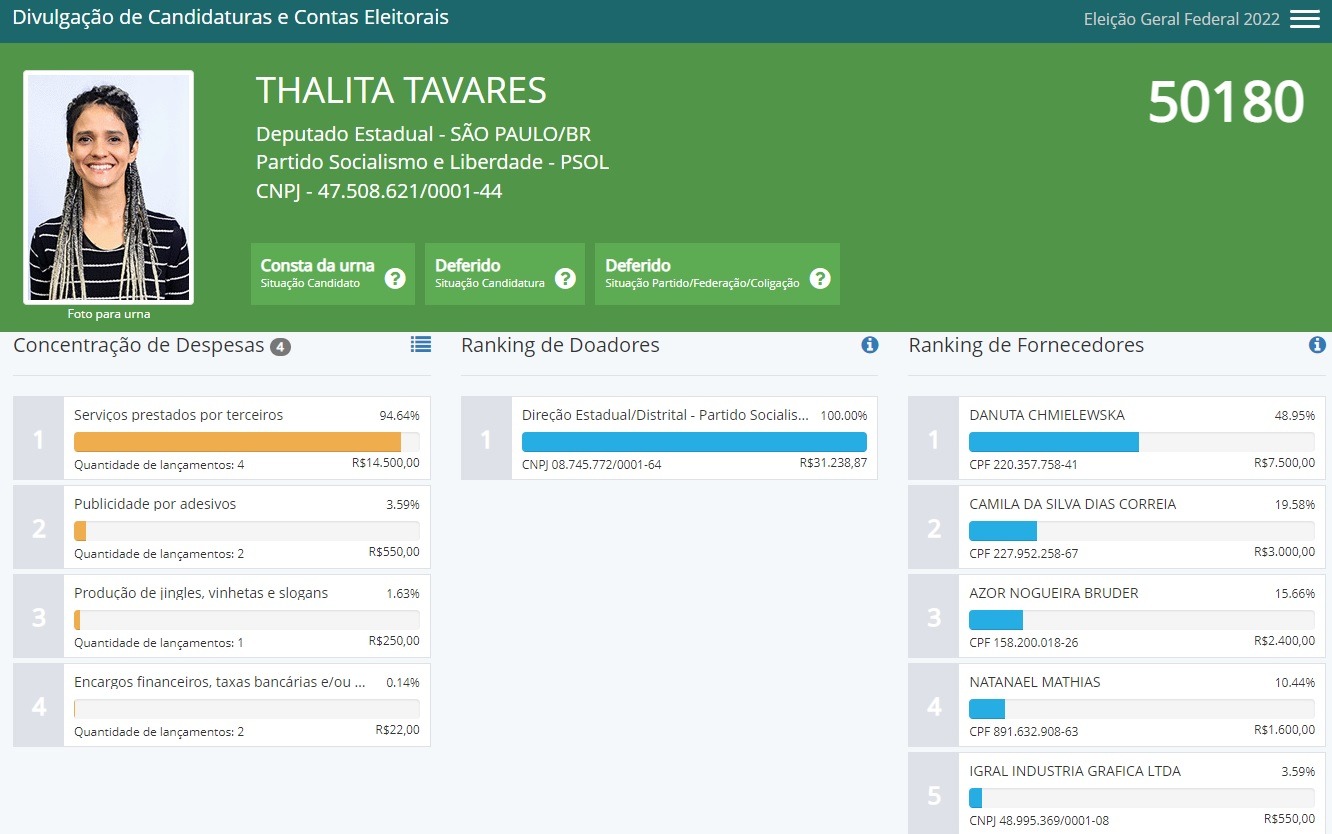Open the hamburger menu at top right
The width and height of the screenshot is (1332, 834).
tap(1304, 19)
